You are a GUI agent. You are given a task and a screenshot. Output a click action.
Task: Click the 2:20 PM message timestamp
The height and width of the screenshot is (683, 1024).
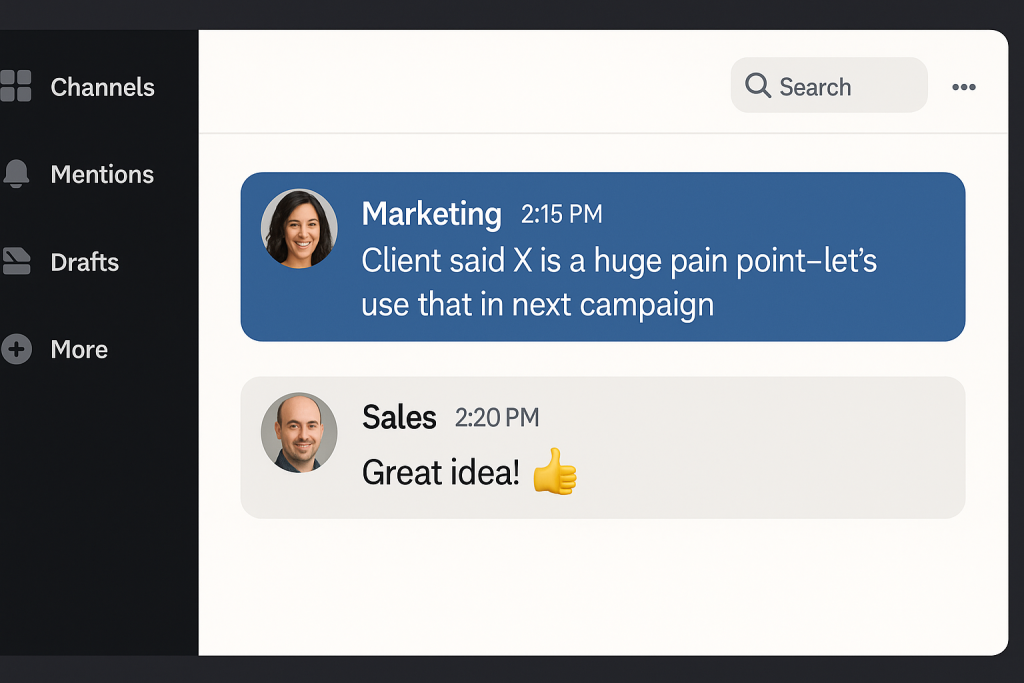[x=496, y=417]
